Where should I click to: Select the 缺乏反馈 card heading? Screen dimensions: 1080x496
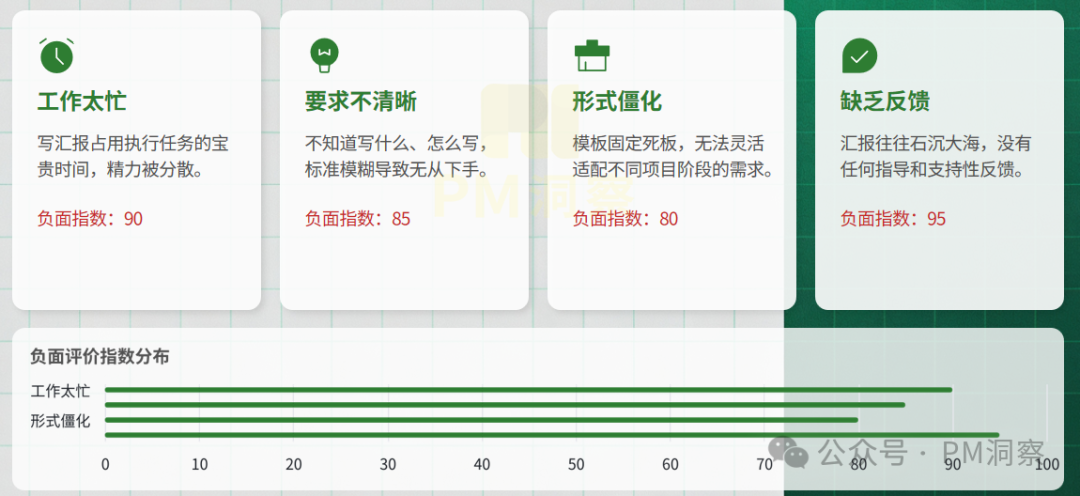pos(885,102)
